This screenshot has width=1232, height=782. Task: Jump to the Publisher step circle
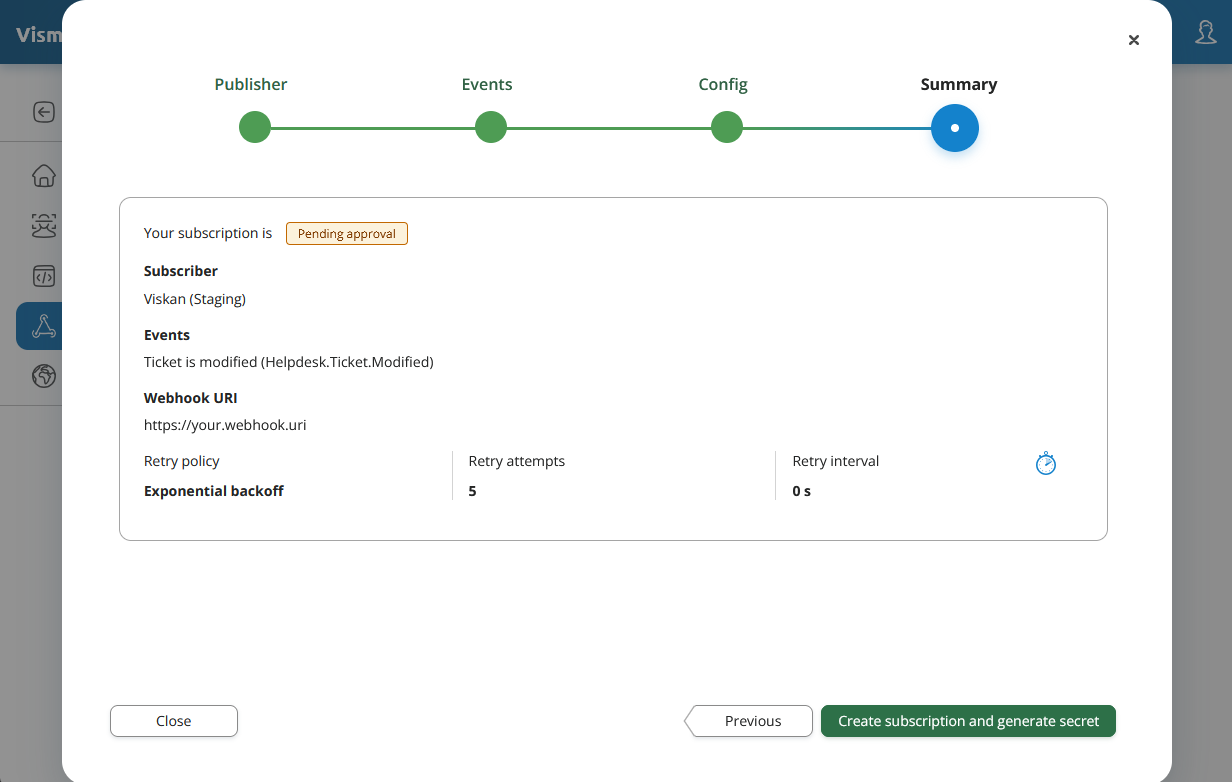coord(255,127)
